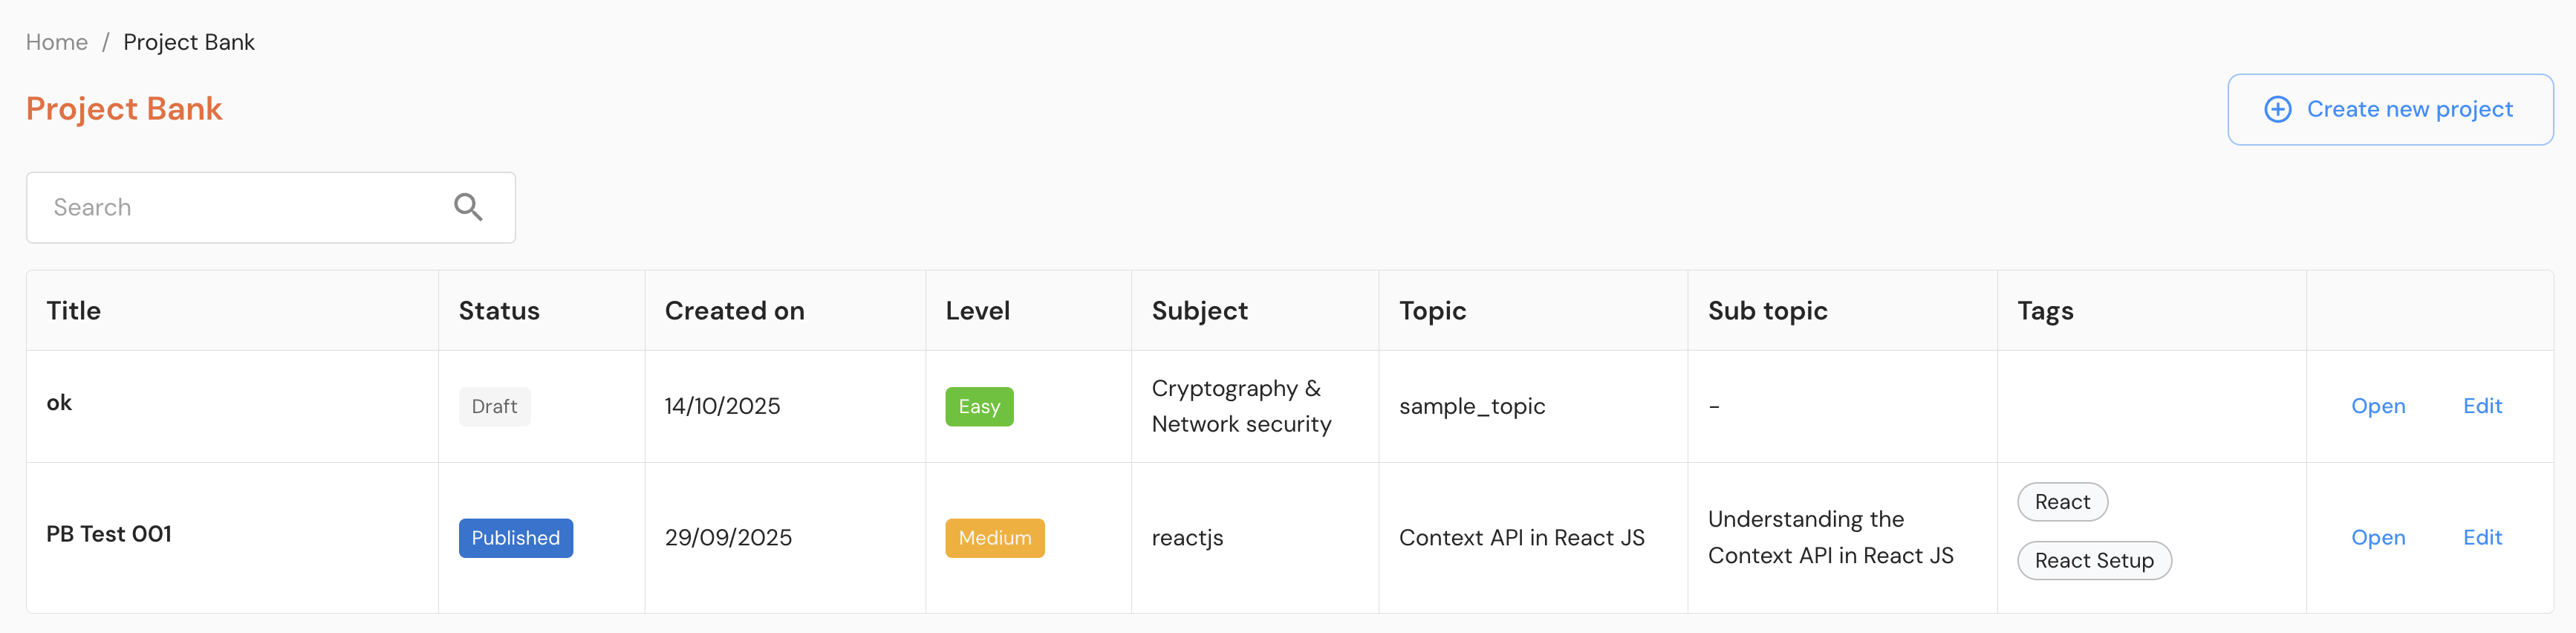2576x633 pixels.
Task: Click the Easy level badge
Action: 978,406
